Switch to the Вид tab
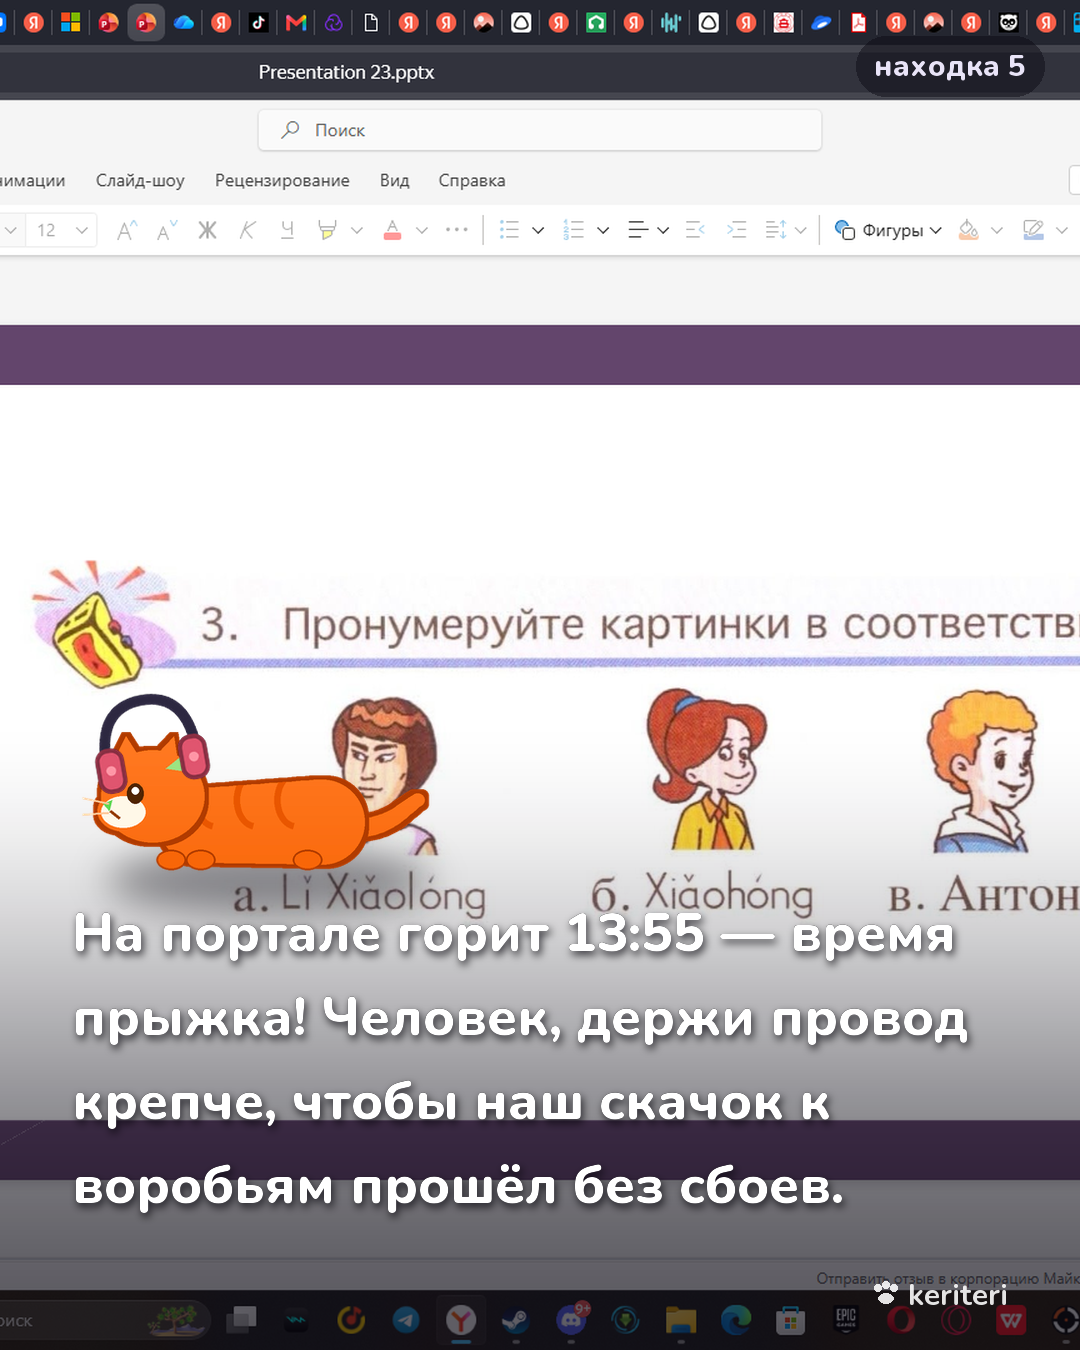The height and width of the screenshot is (1350, 1080). point(394,181)
